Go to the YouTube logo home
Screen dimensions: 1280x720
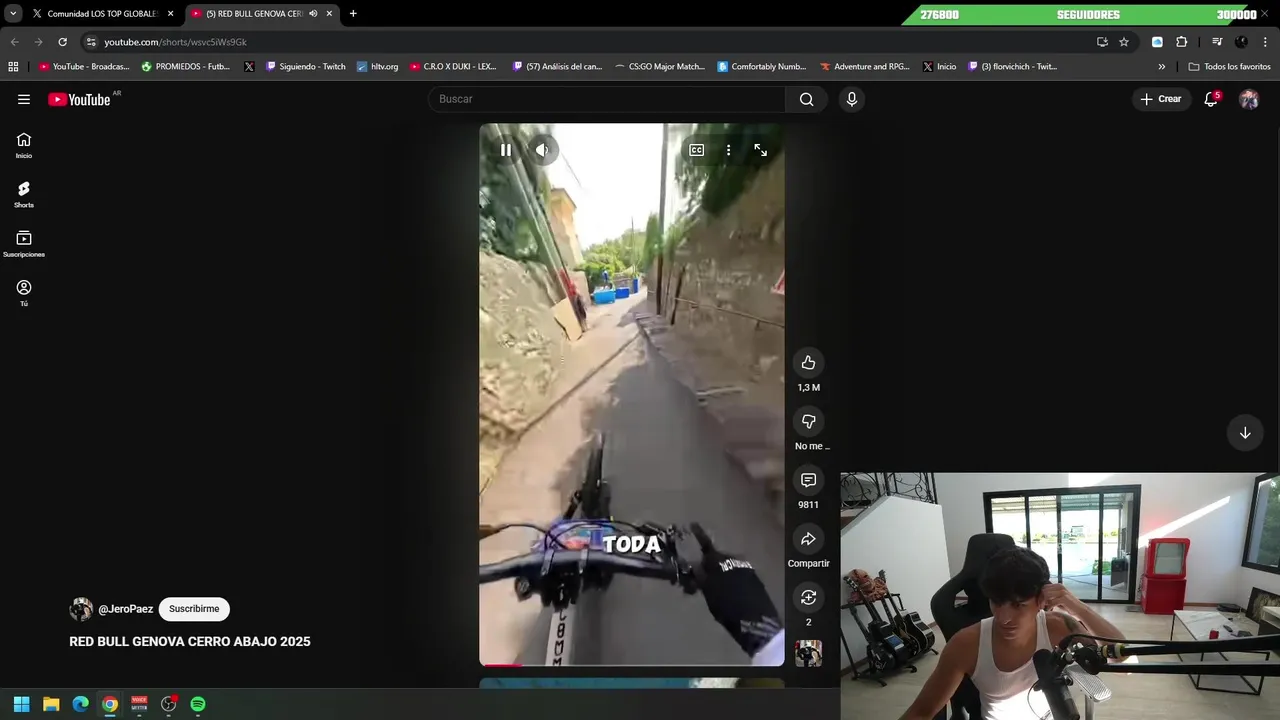pyautogui.click(x=80, y=99)
